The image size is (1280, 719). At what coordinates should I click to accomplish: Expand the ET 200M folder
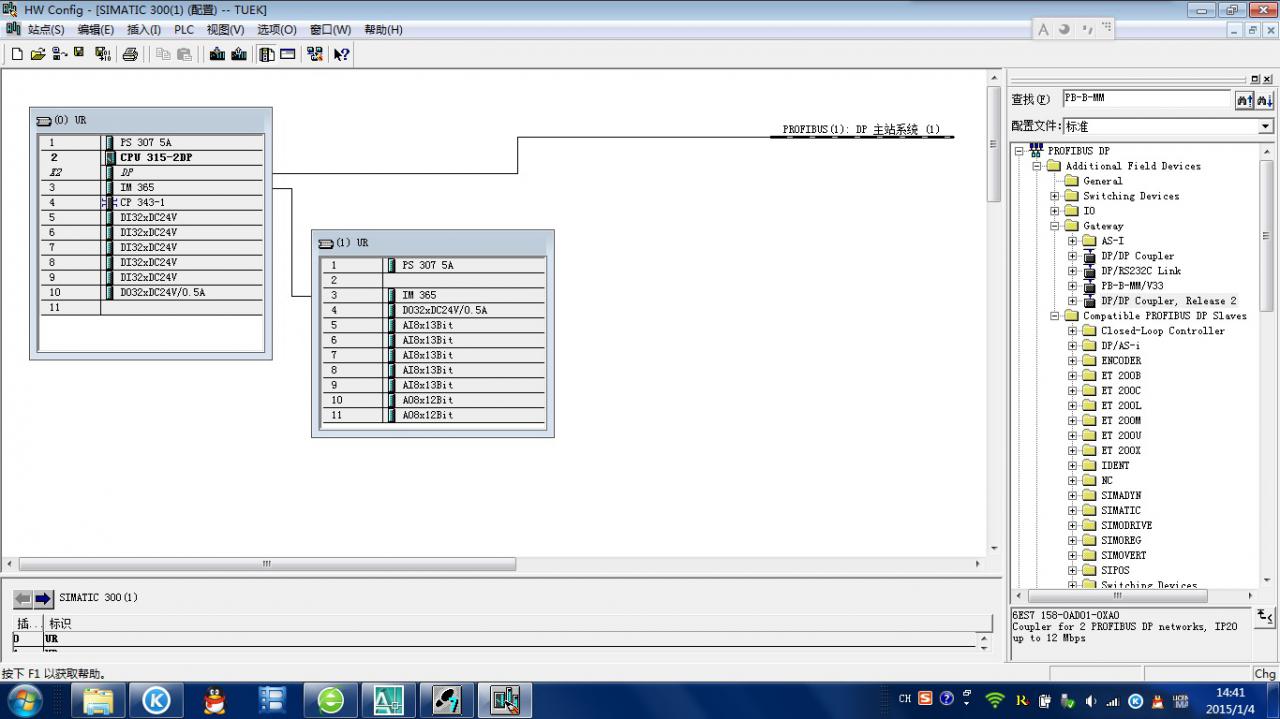[1073, 421]
